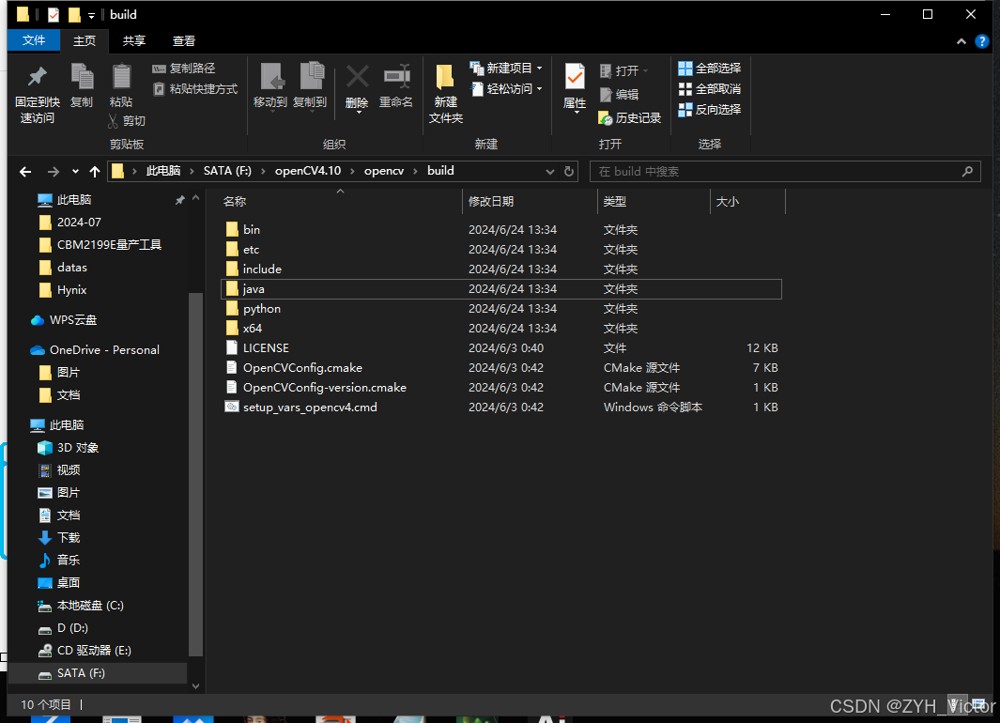Open the CBM2199E folder in sidebar

pos(100,245)
